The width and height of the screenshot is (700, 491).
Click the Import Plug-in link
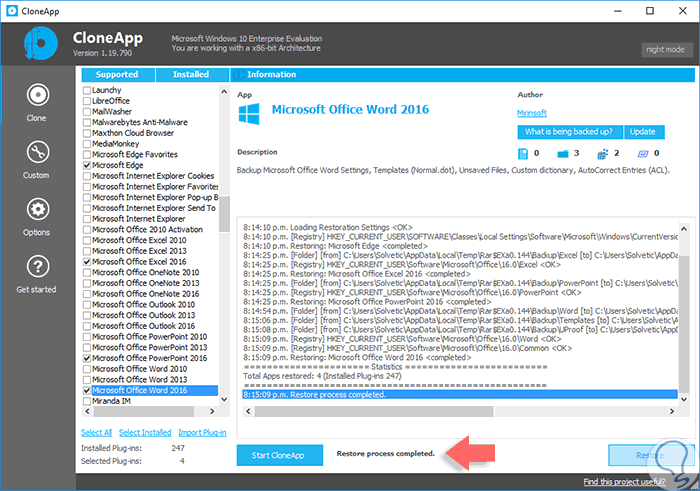[202, 433]
